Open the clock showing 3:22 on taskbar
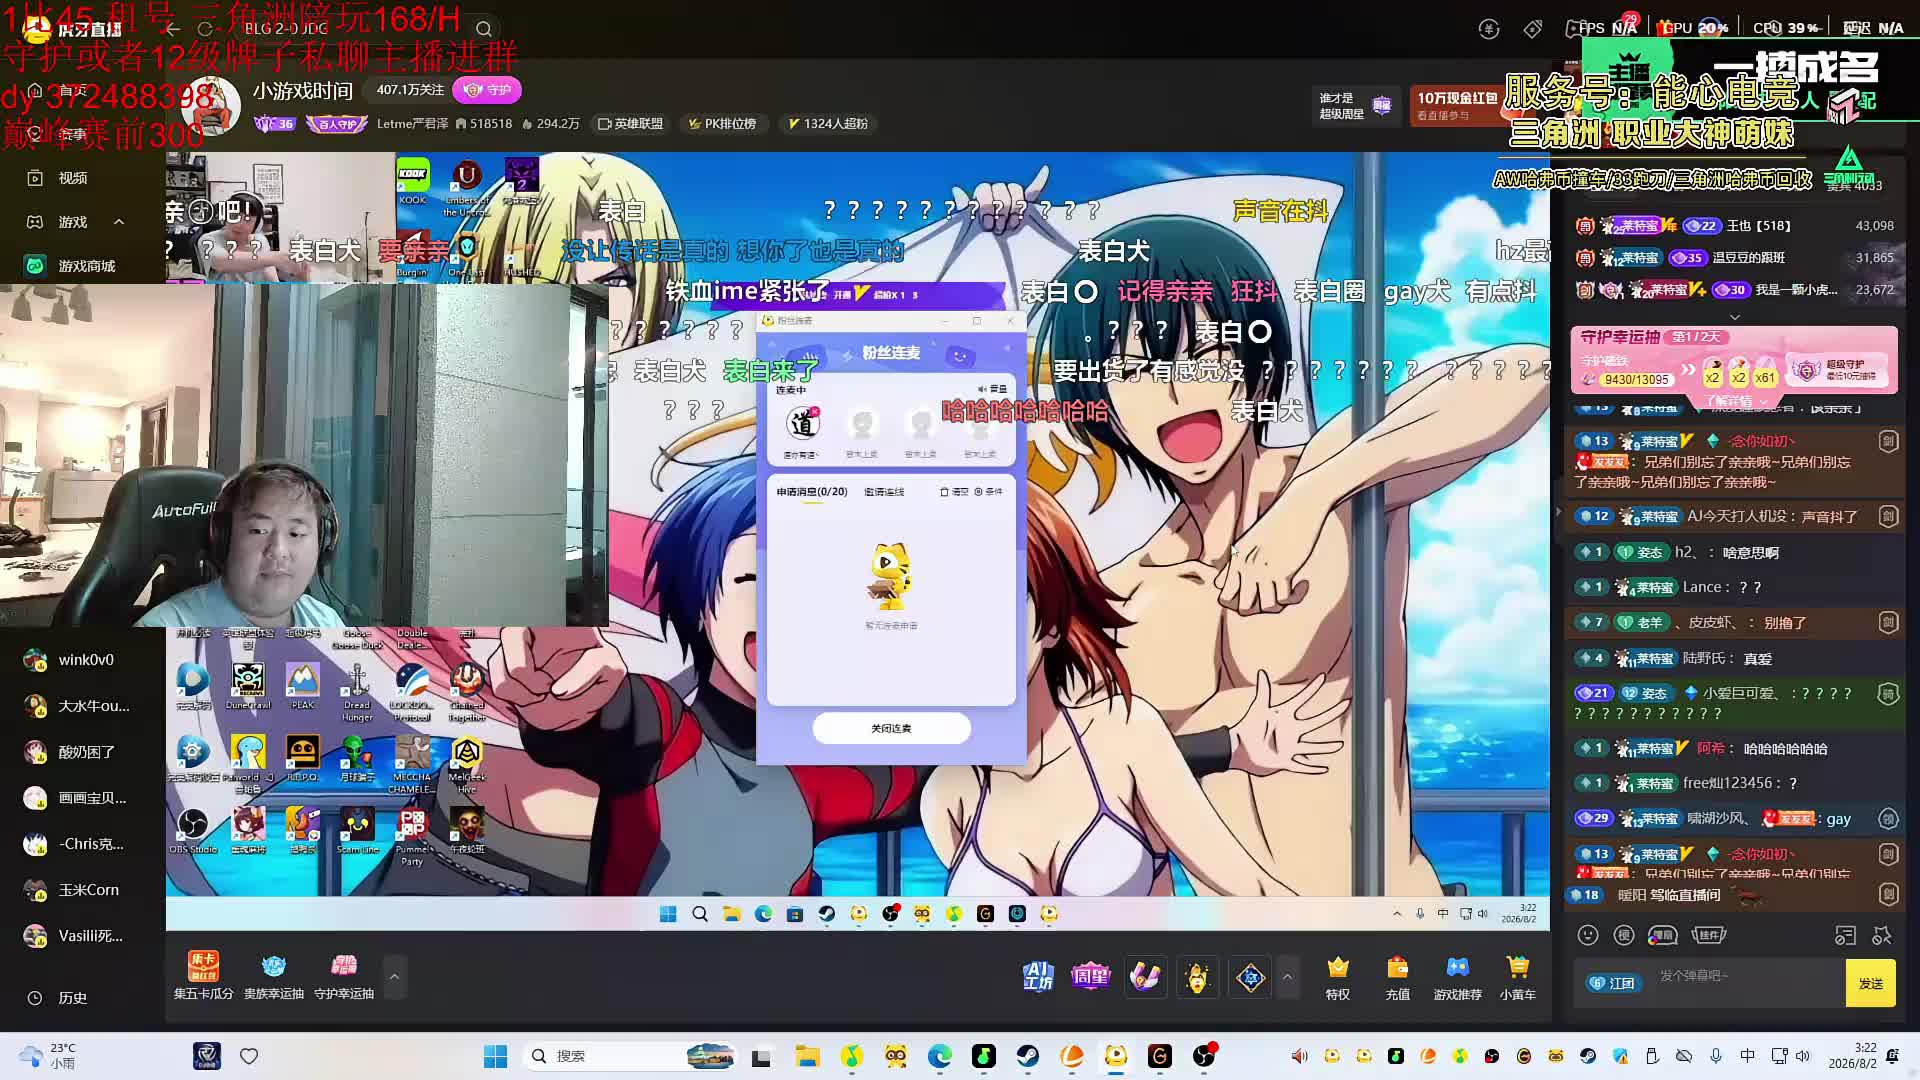The width and height of the screenshot is (1920, 1080). point(1853,1056)
